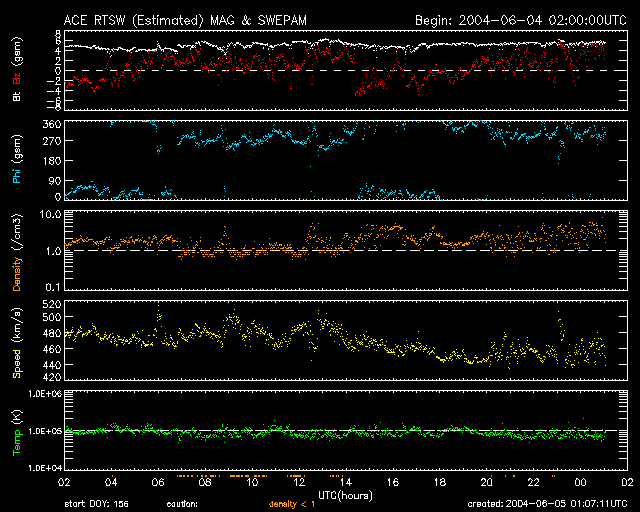This screenshot has width=640, height=512.
Task: Select the '0.1' density axis tick label
Action: (x=53, y=287)
